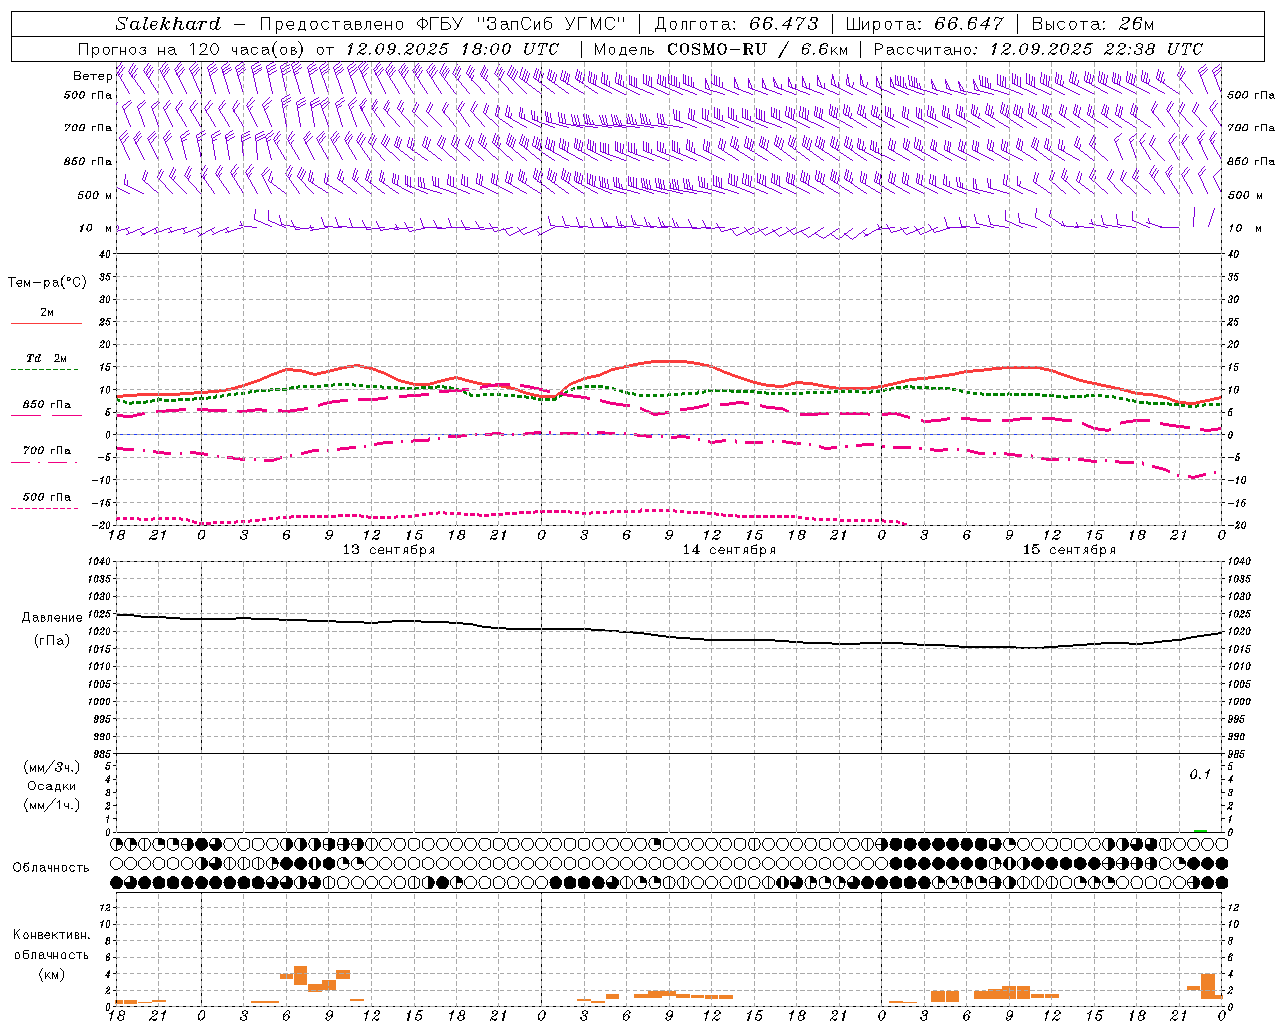
Task: Select 'Рассчитано: 12.09.2025 22:38 UTC' timestamp
Action: point(1038,49)
